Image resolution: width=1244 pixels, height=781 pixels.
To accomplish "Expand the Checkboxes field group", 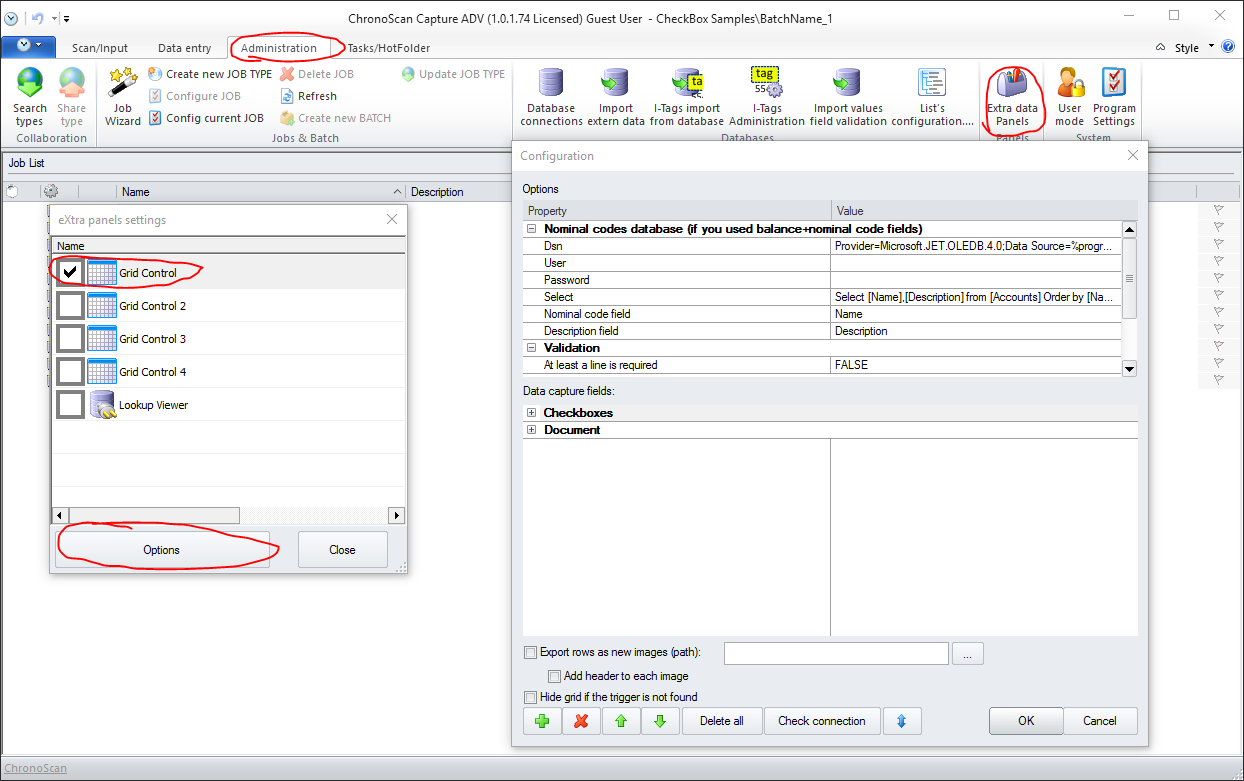I will (x=532, y=413).
